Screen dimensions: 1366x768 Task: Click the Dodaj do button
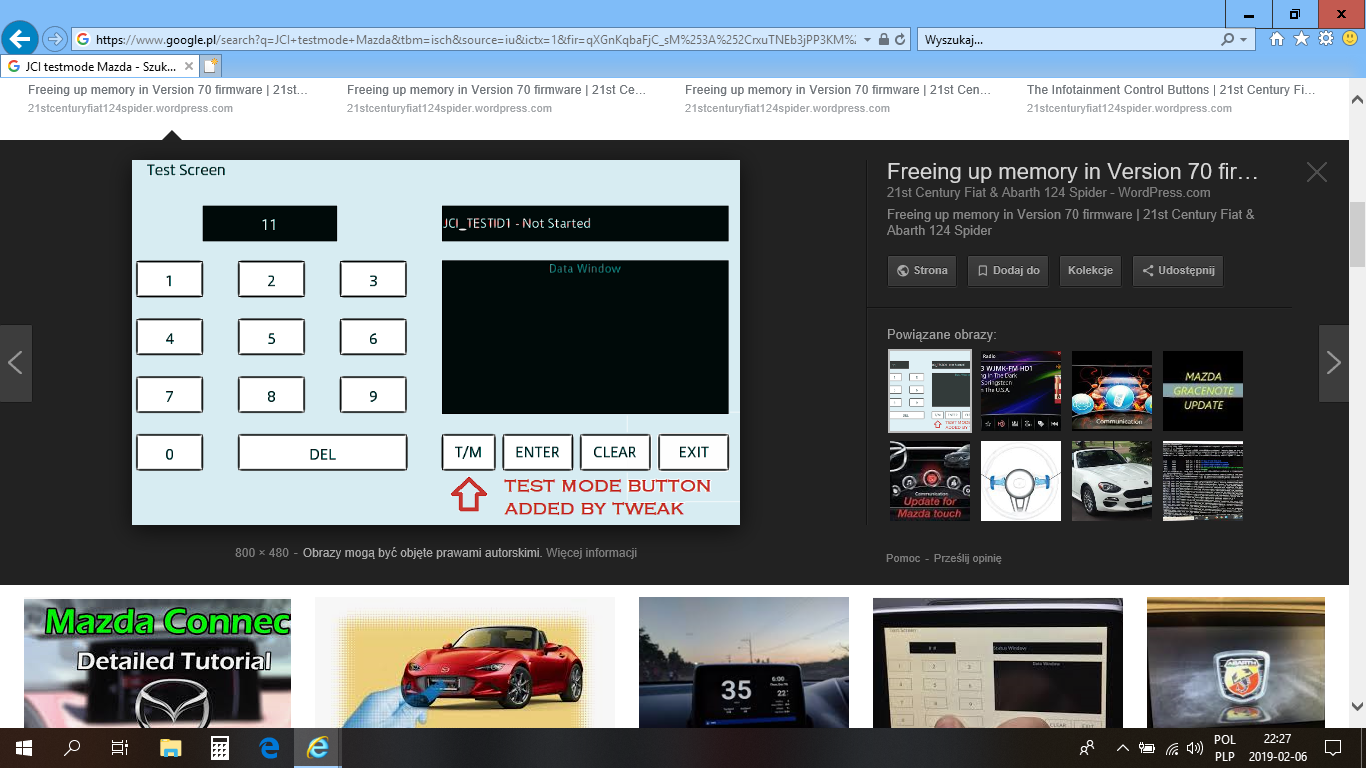tap(1007, 271)
